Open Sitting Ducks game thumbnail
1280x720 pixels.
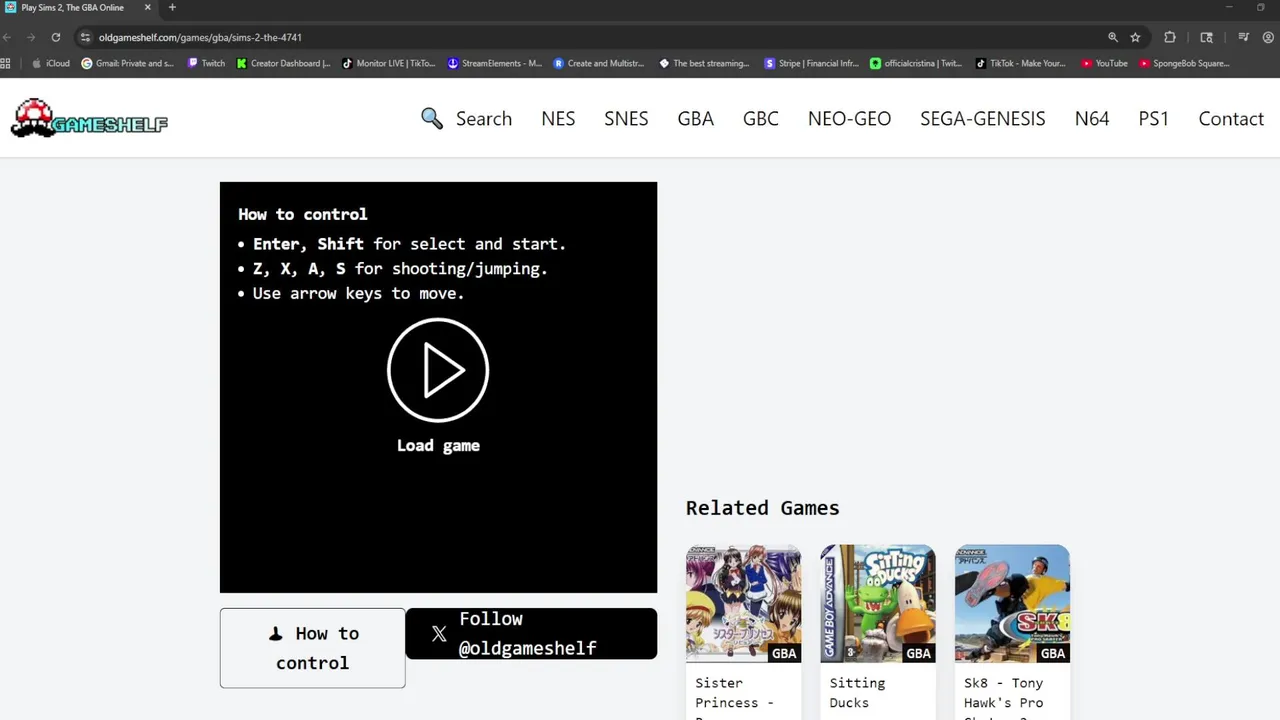click(x=878, y=604)
